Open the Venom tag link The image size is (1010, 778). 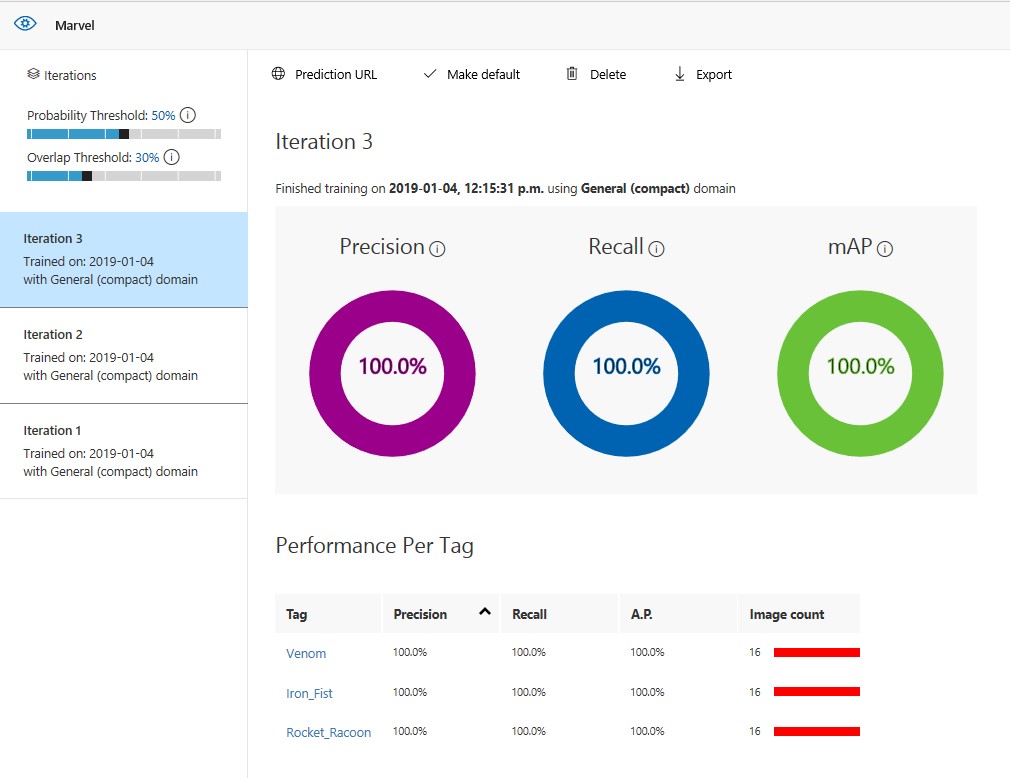[x=306, y=653]
